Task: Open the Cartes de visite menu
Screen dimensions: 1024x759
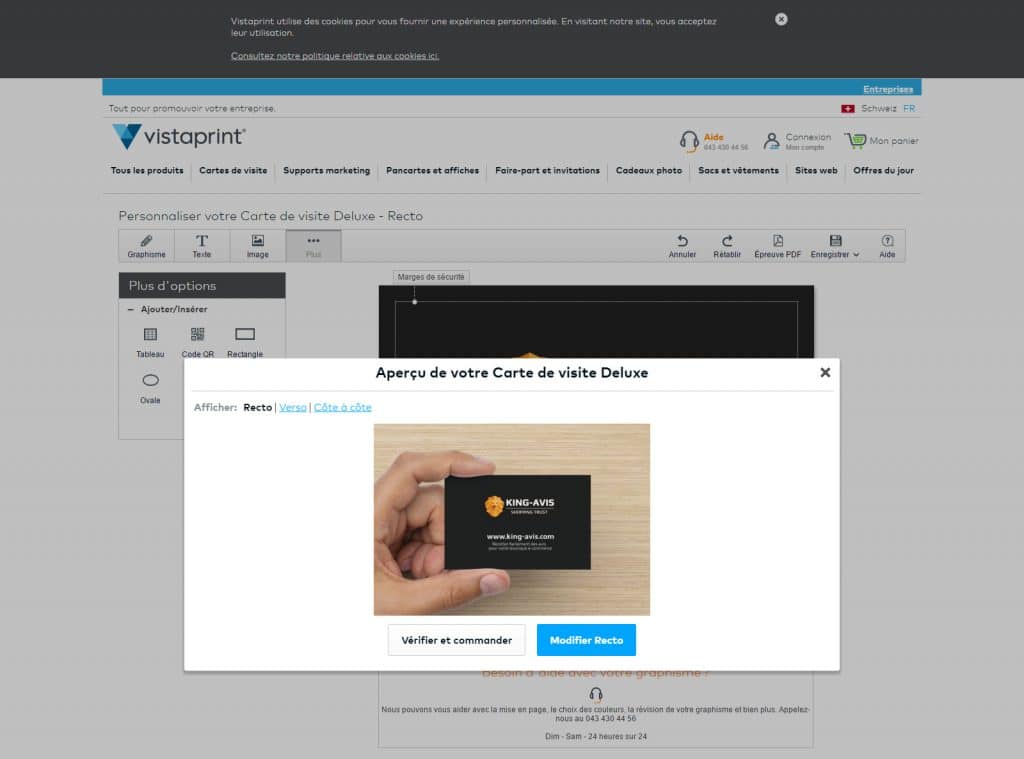Action: pyautogui.click(x=233, y=170)
